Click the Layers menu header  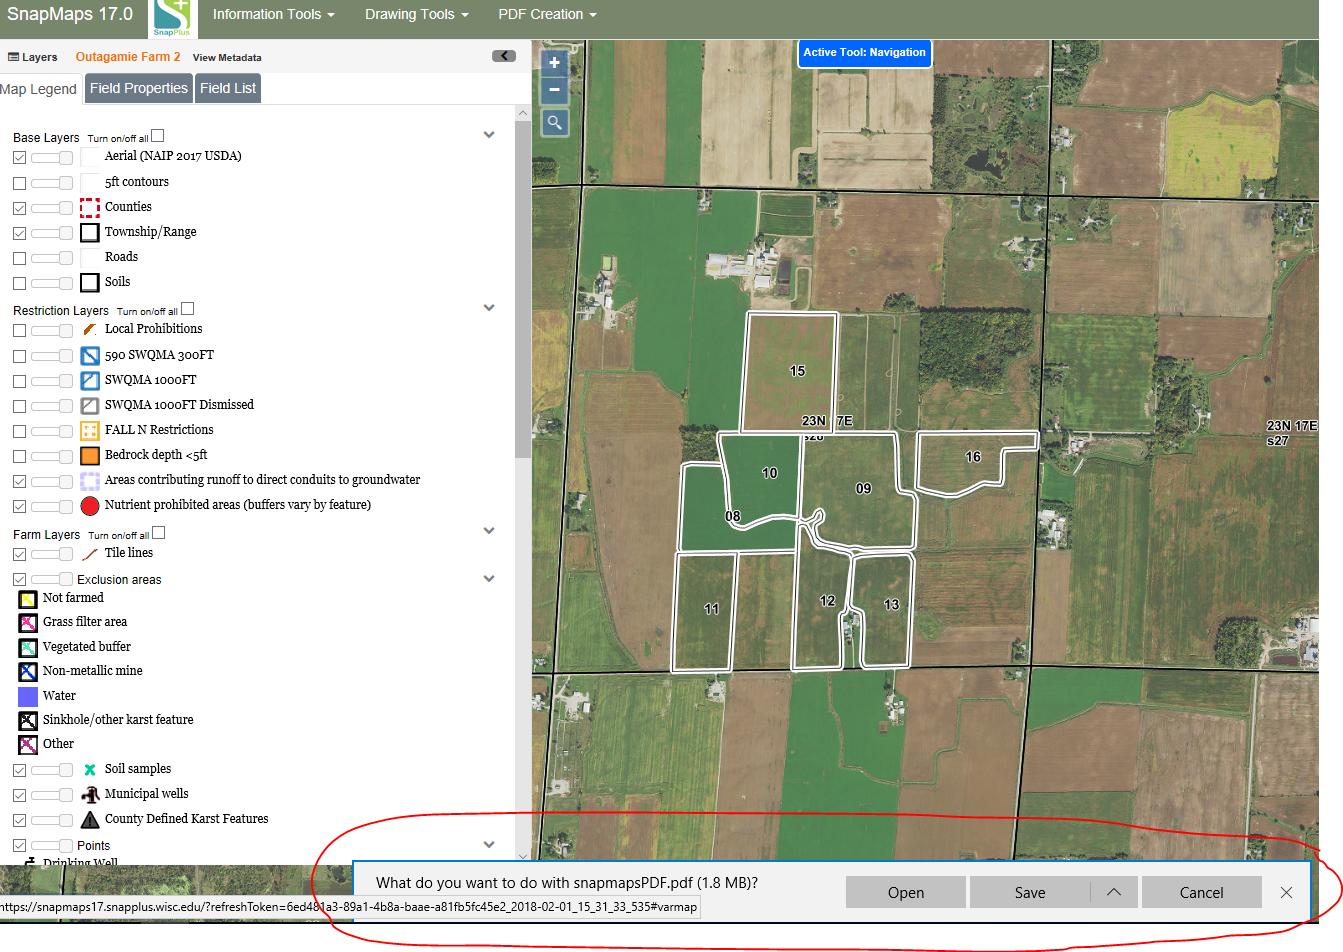tap(33, 57)
